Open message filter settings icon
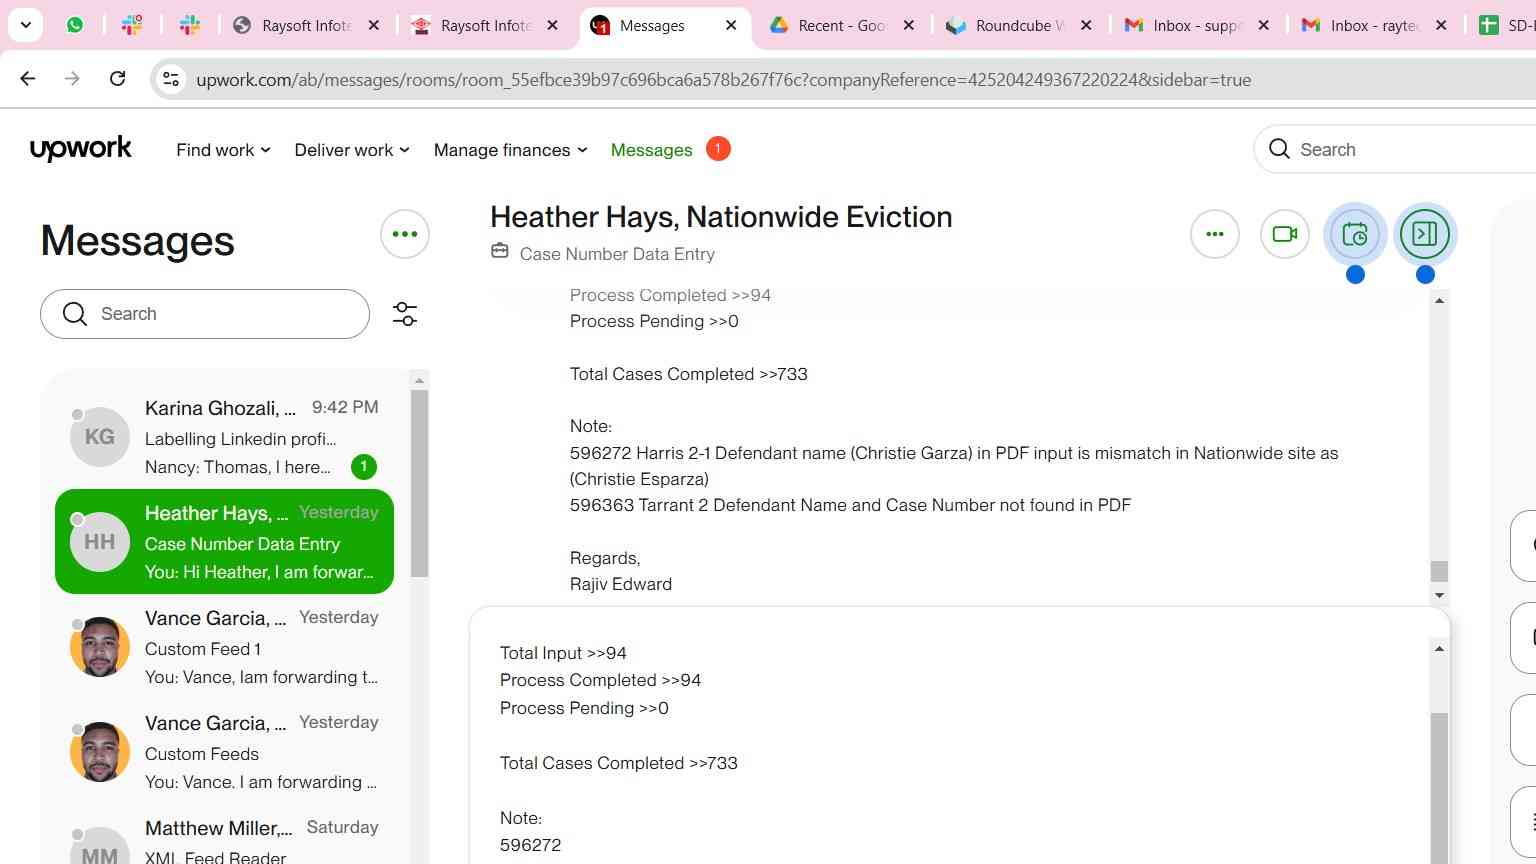Viewport: 1536px width, 864px height. click(x=405, y=314)
